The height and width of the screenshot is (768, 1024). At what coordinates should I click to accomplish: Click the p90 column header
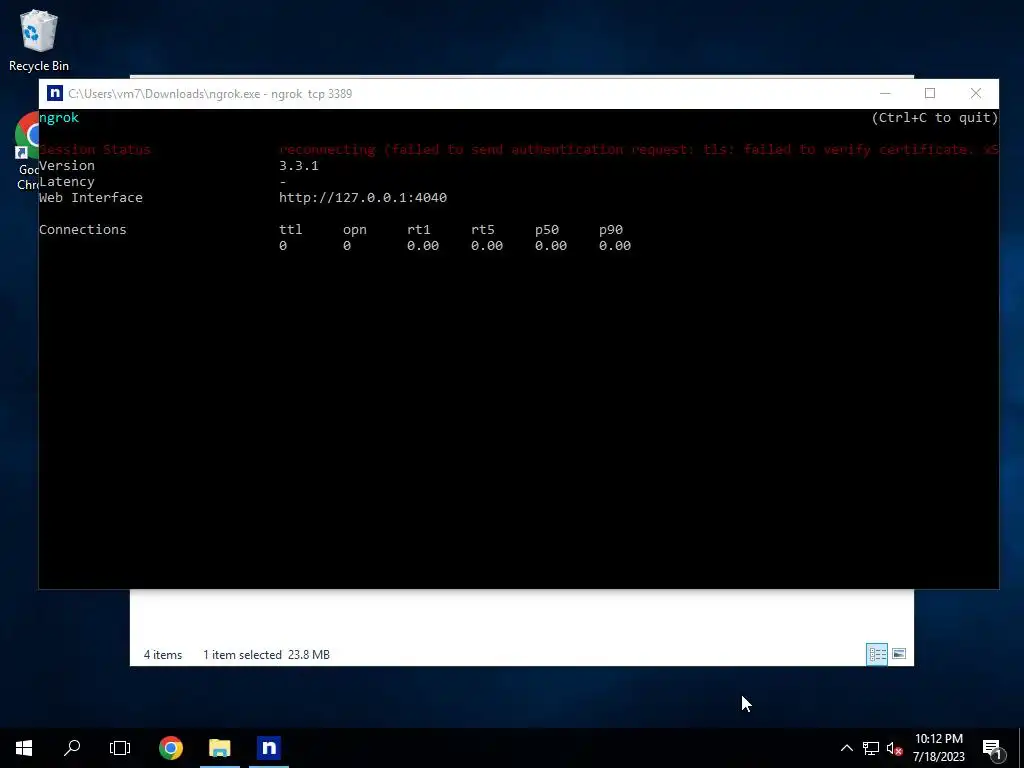[611, 230]
